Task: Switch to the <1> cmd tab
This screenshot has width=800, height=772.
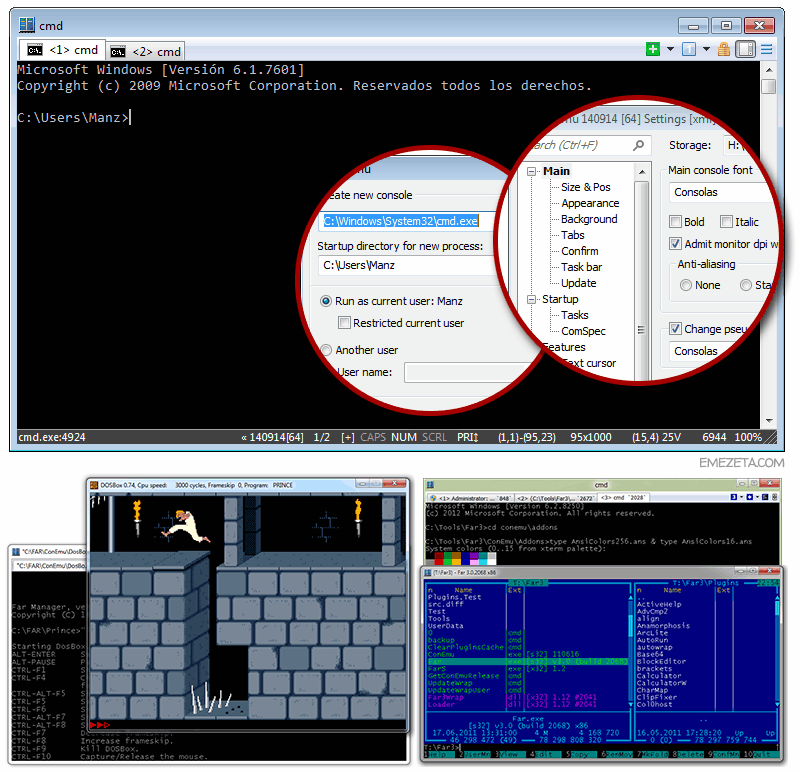Action: click(62, 50)
